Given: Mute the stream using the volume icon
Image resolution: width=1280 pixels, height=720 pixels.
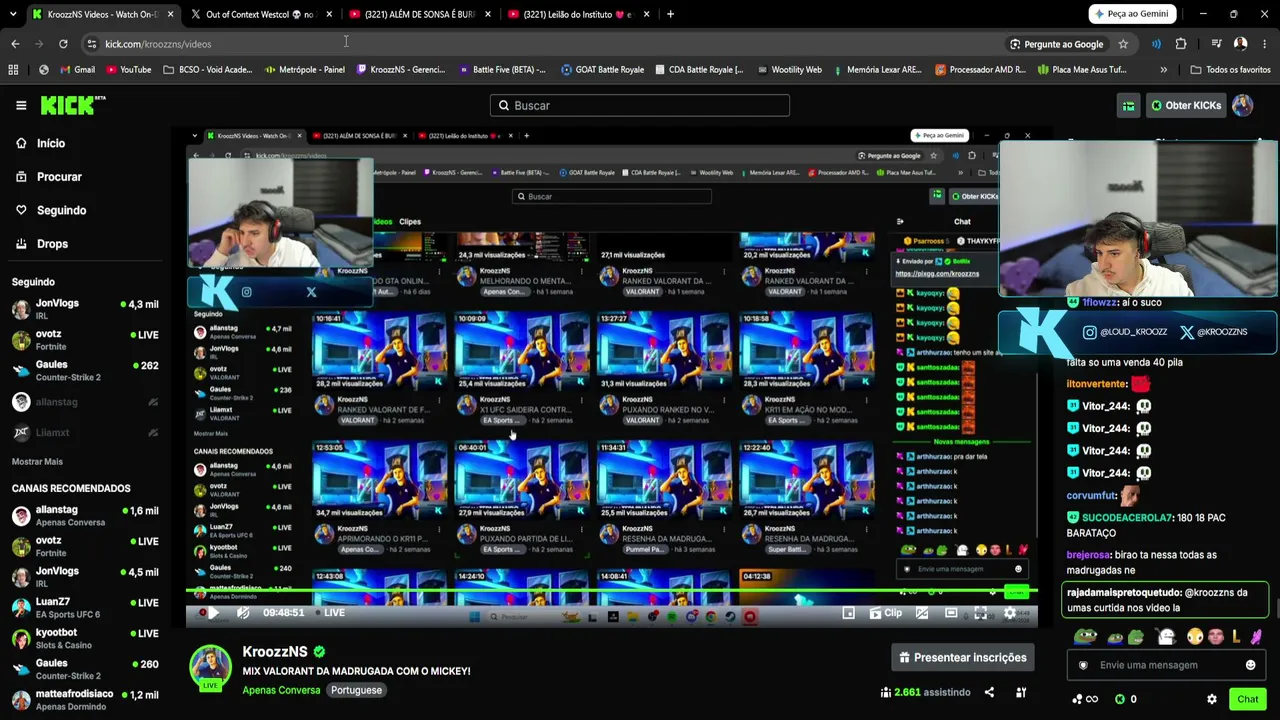Looking at the screenshot, I should [x=243, y=613].
